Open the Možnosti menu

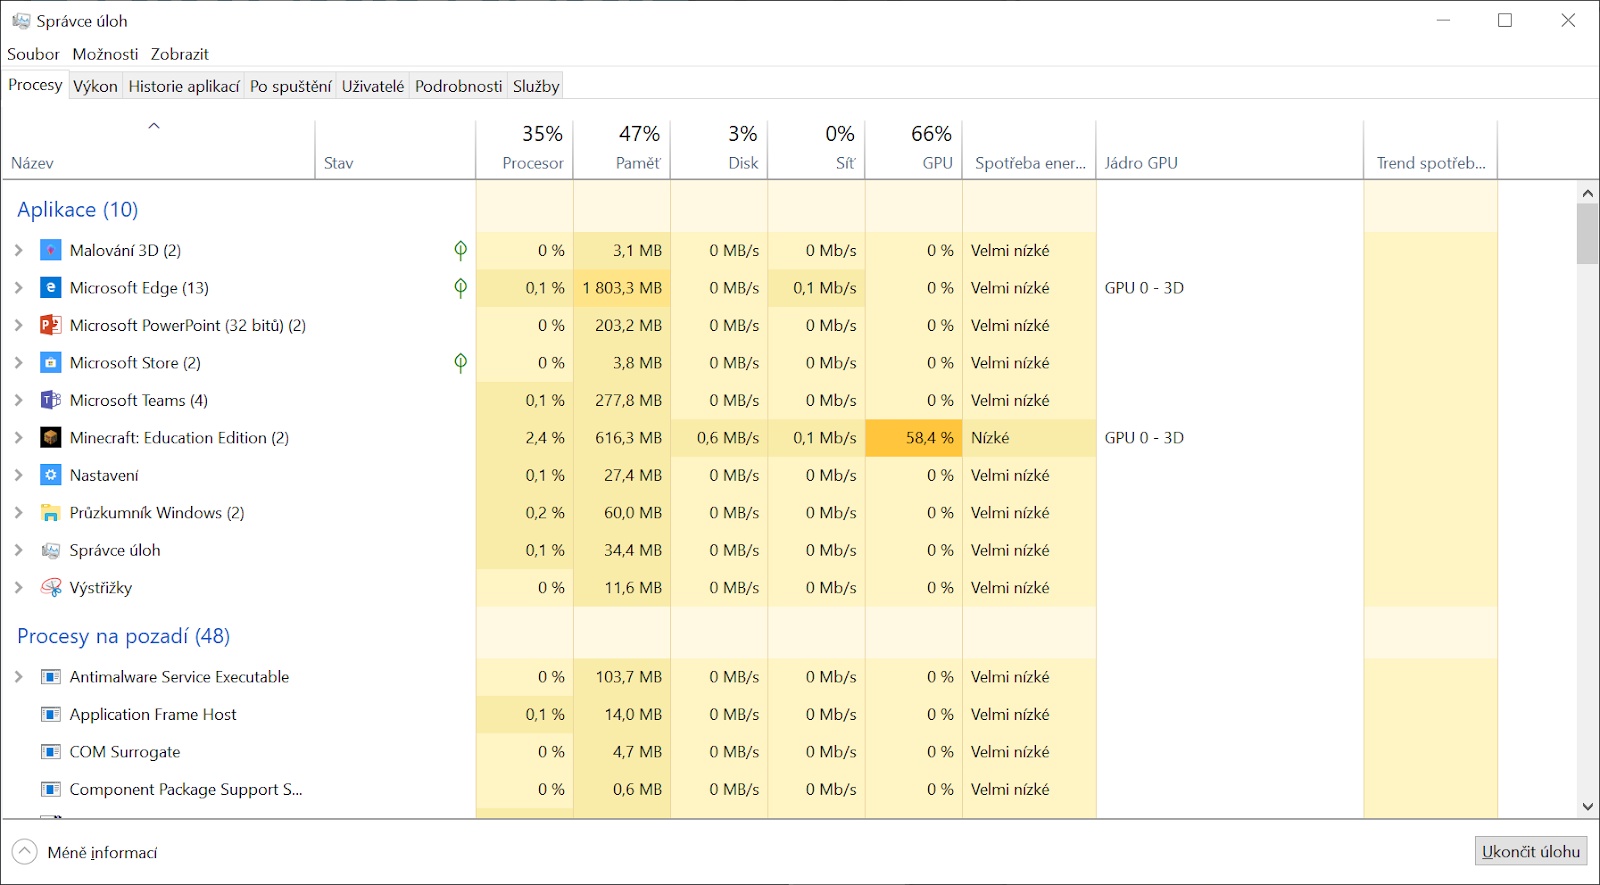105,54
